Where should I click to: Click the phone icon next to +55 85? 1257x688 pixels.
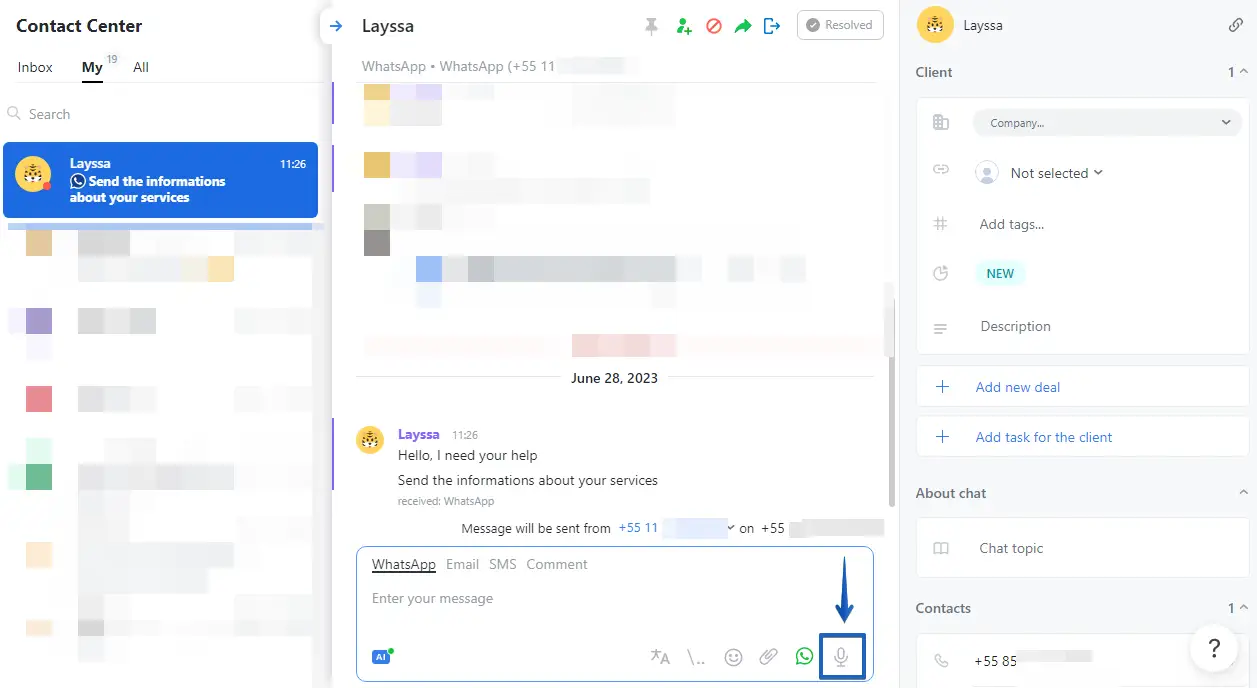940,660
